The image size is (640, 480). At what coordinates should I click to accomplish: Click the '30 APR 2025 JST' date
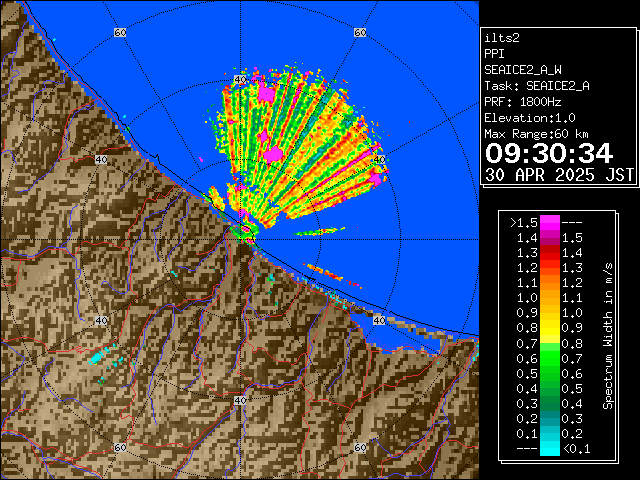[559, 175]
